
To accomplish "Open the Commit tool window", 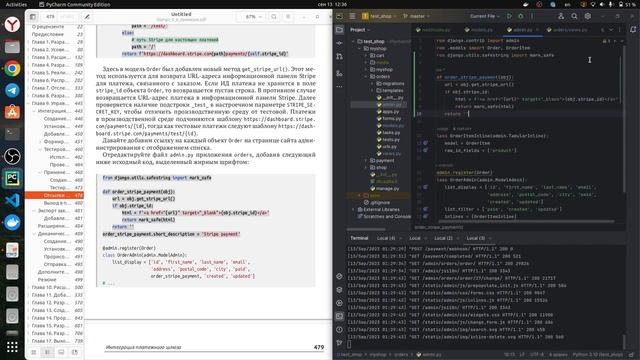I will click(x=340, y=43).
